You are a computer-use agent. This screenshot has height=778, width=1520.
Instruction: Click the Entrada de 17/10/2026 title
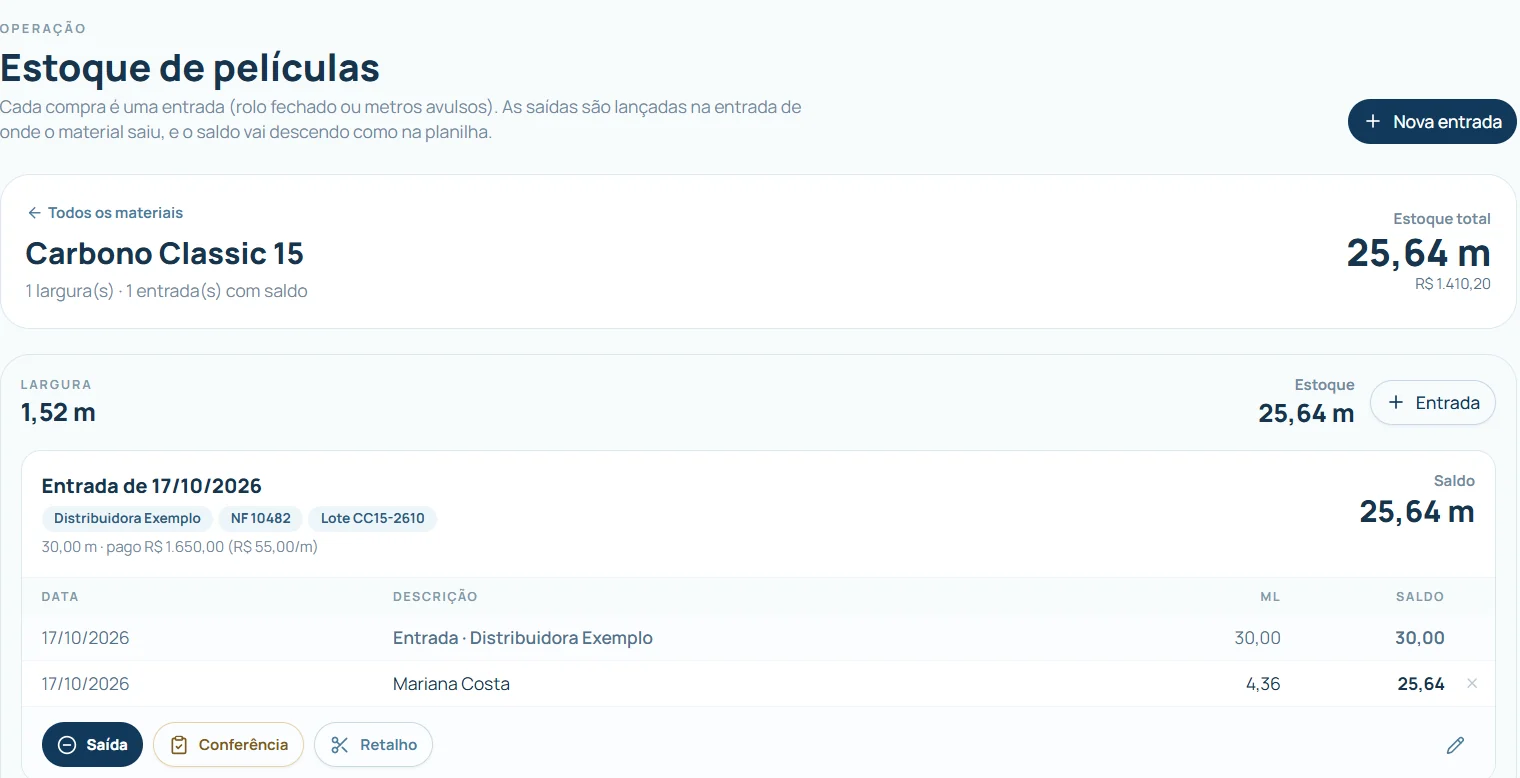152,486
